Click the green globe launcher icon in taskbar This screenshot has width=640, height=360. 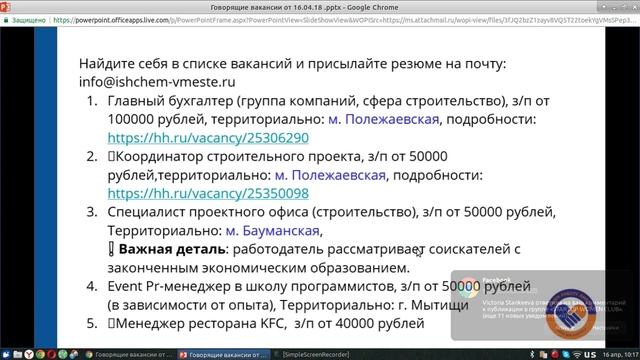click(62, 354)
